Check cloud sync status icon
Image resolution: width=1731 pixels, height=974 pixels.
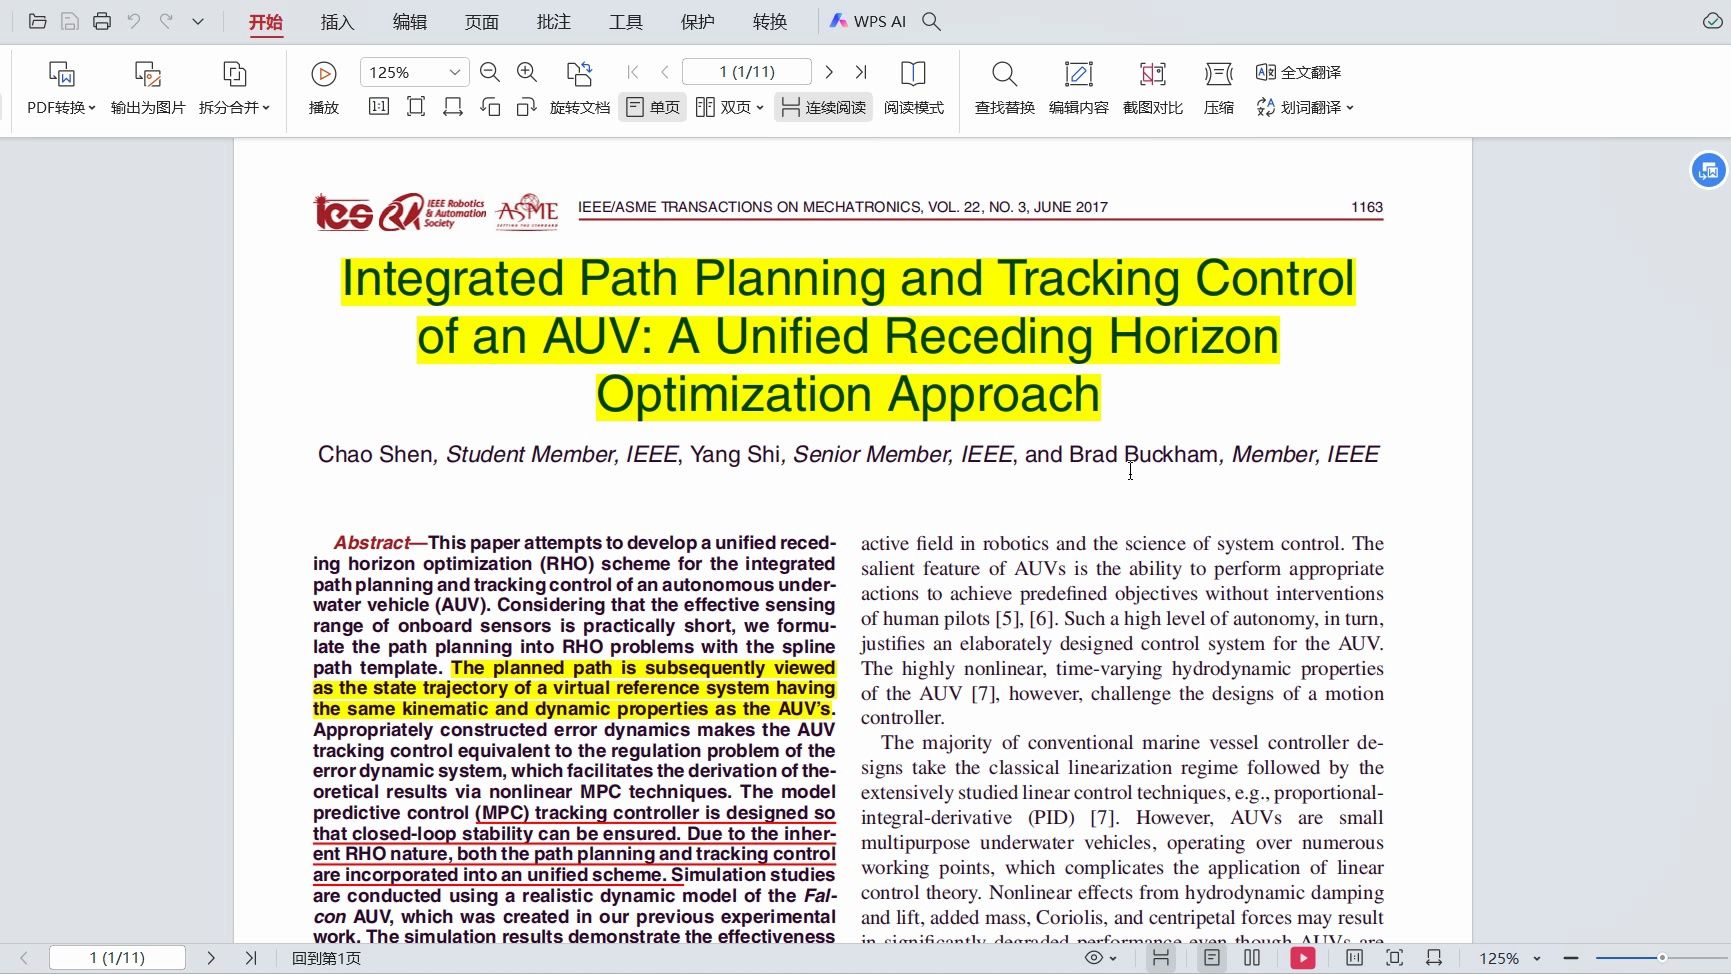pos(1712,21)
